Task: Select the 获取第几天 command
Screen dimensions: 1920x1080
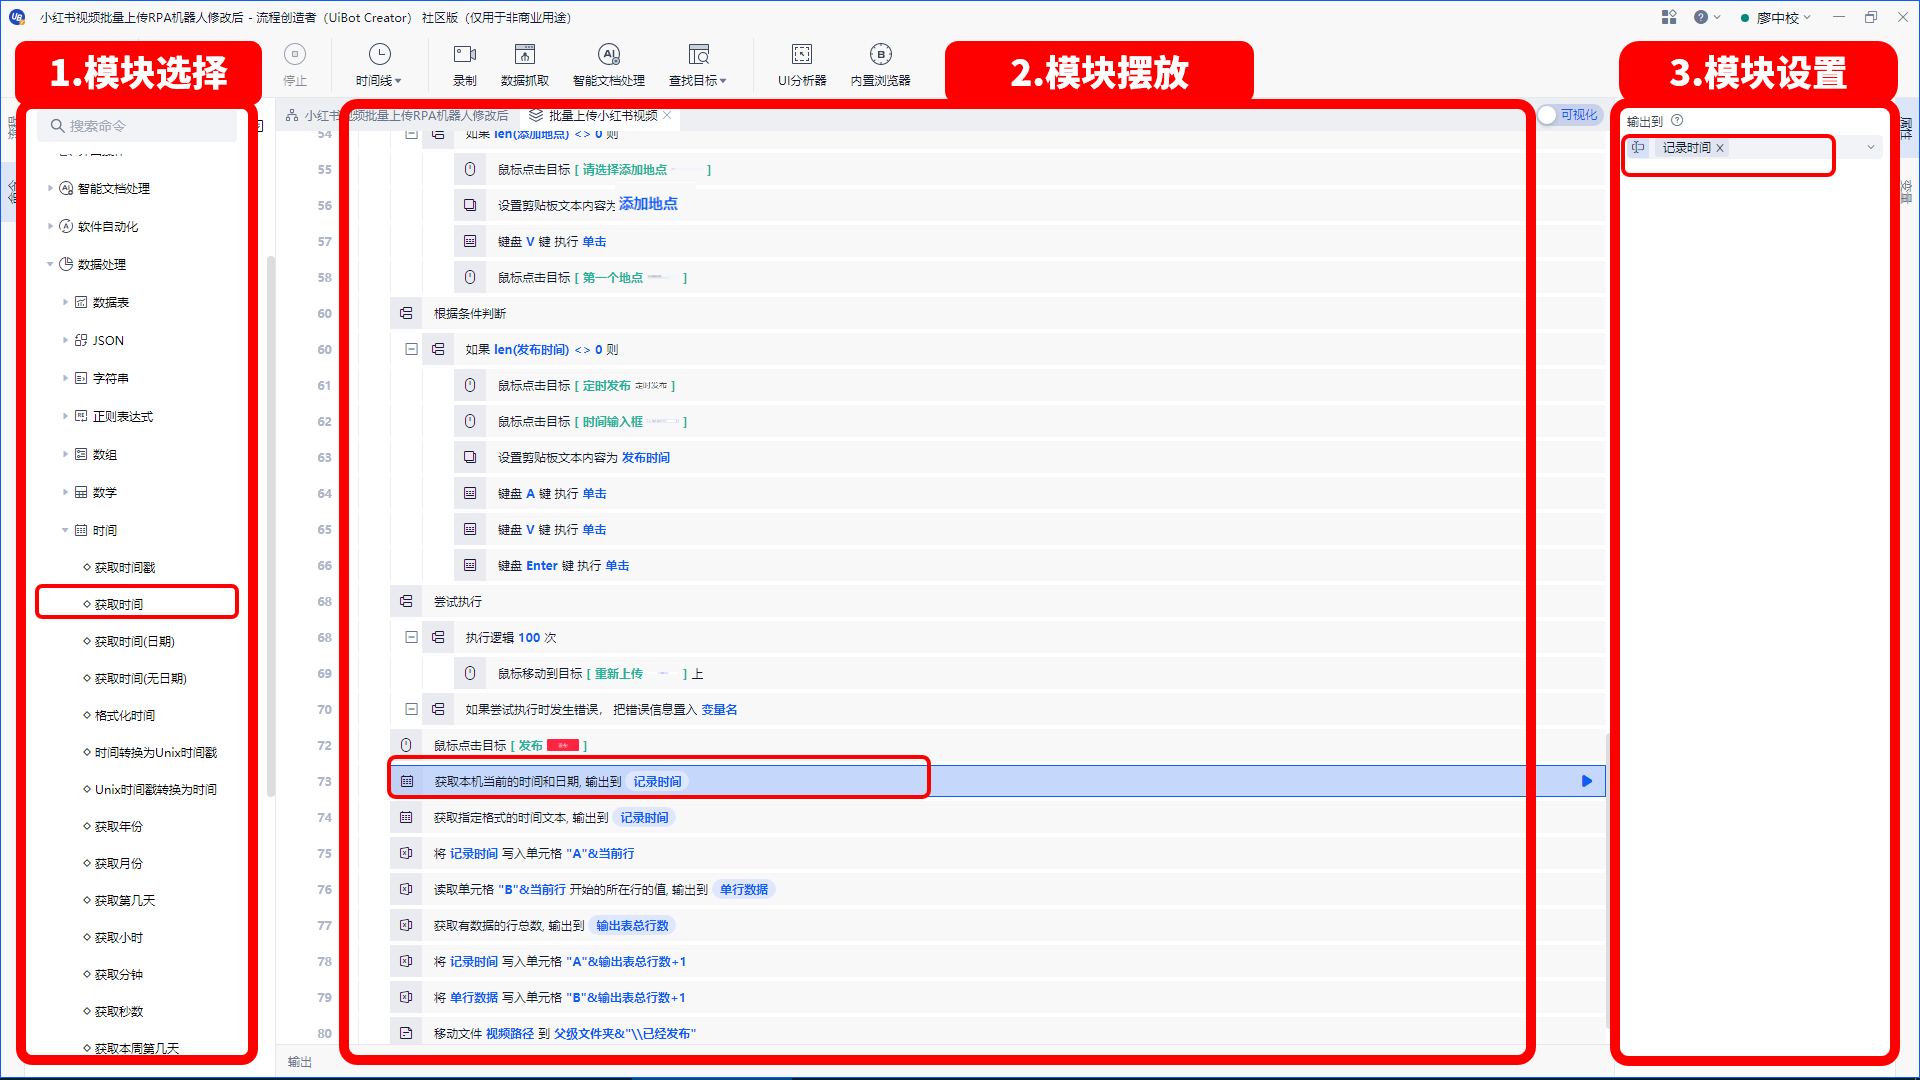Action: point(125,900)
